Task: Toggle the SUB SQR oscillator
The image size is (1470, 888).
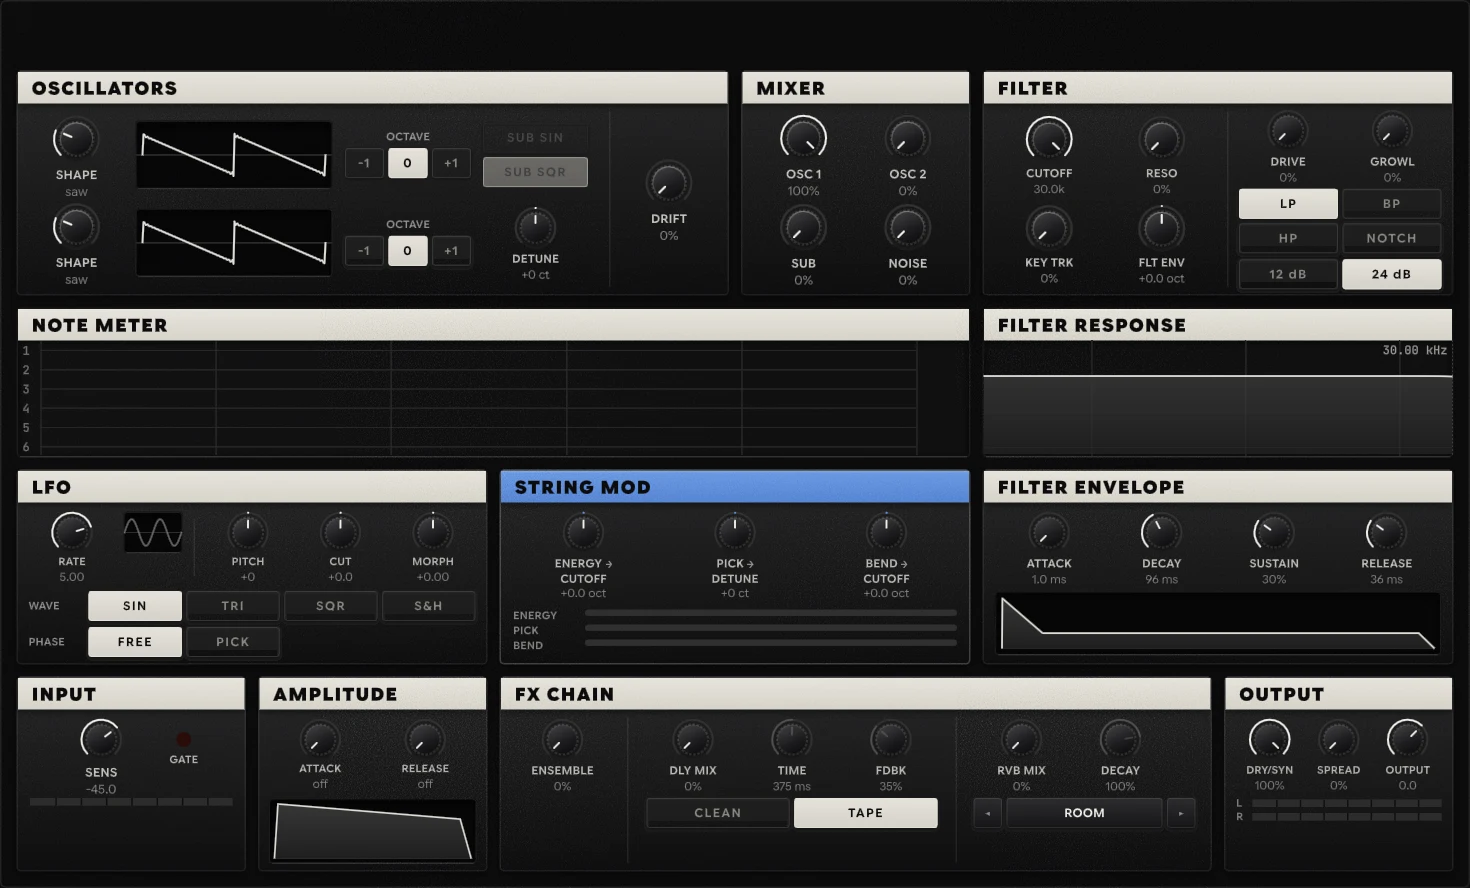Action: click(535, 172)
